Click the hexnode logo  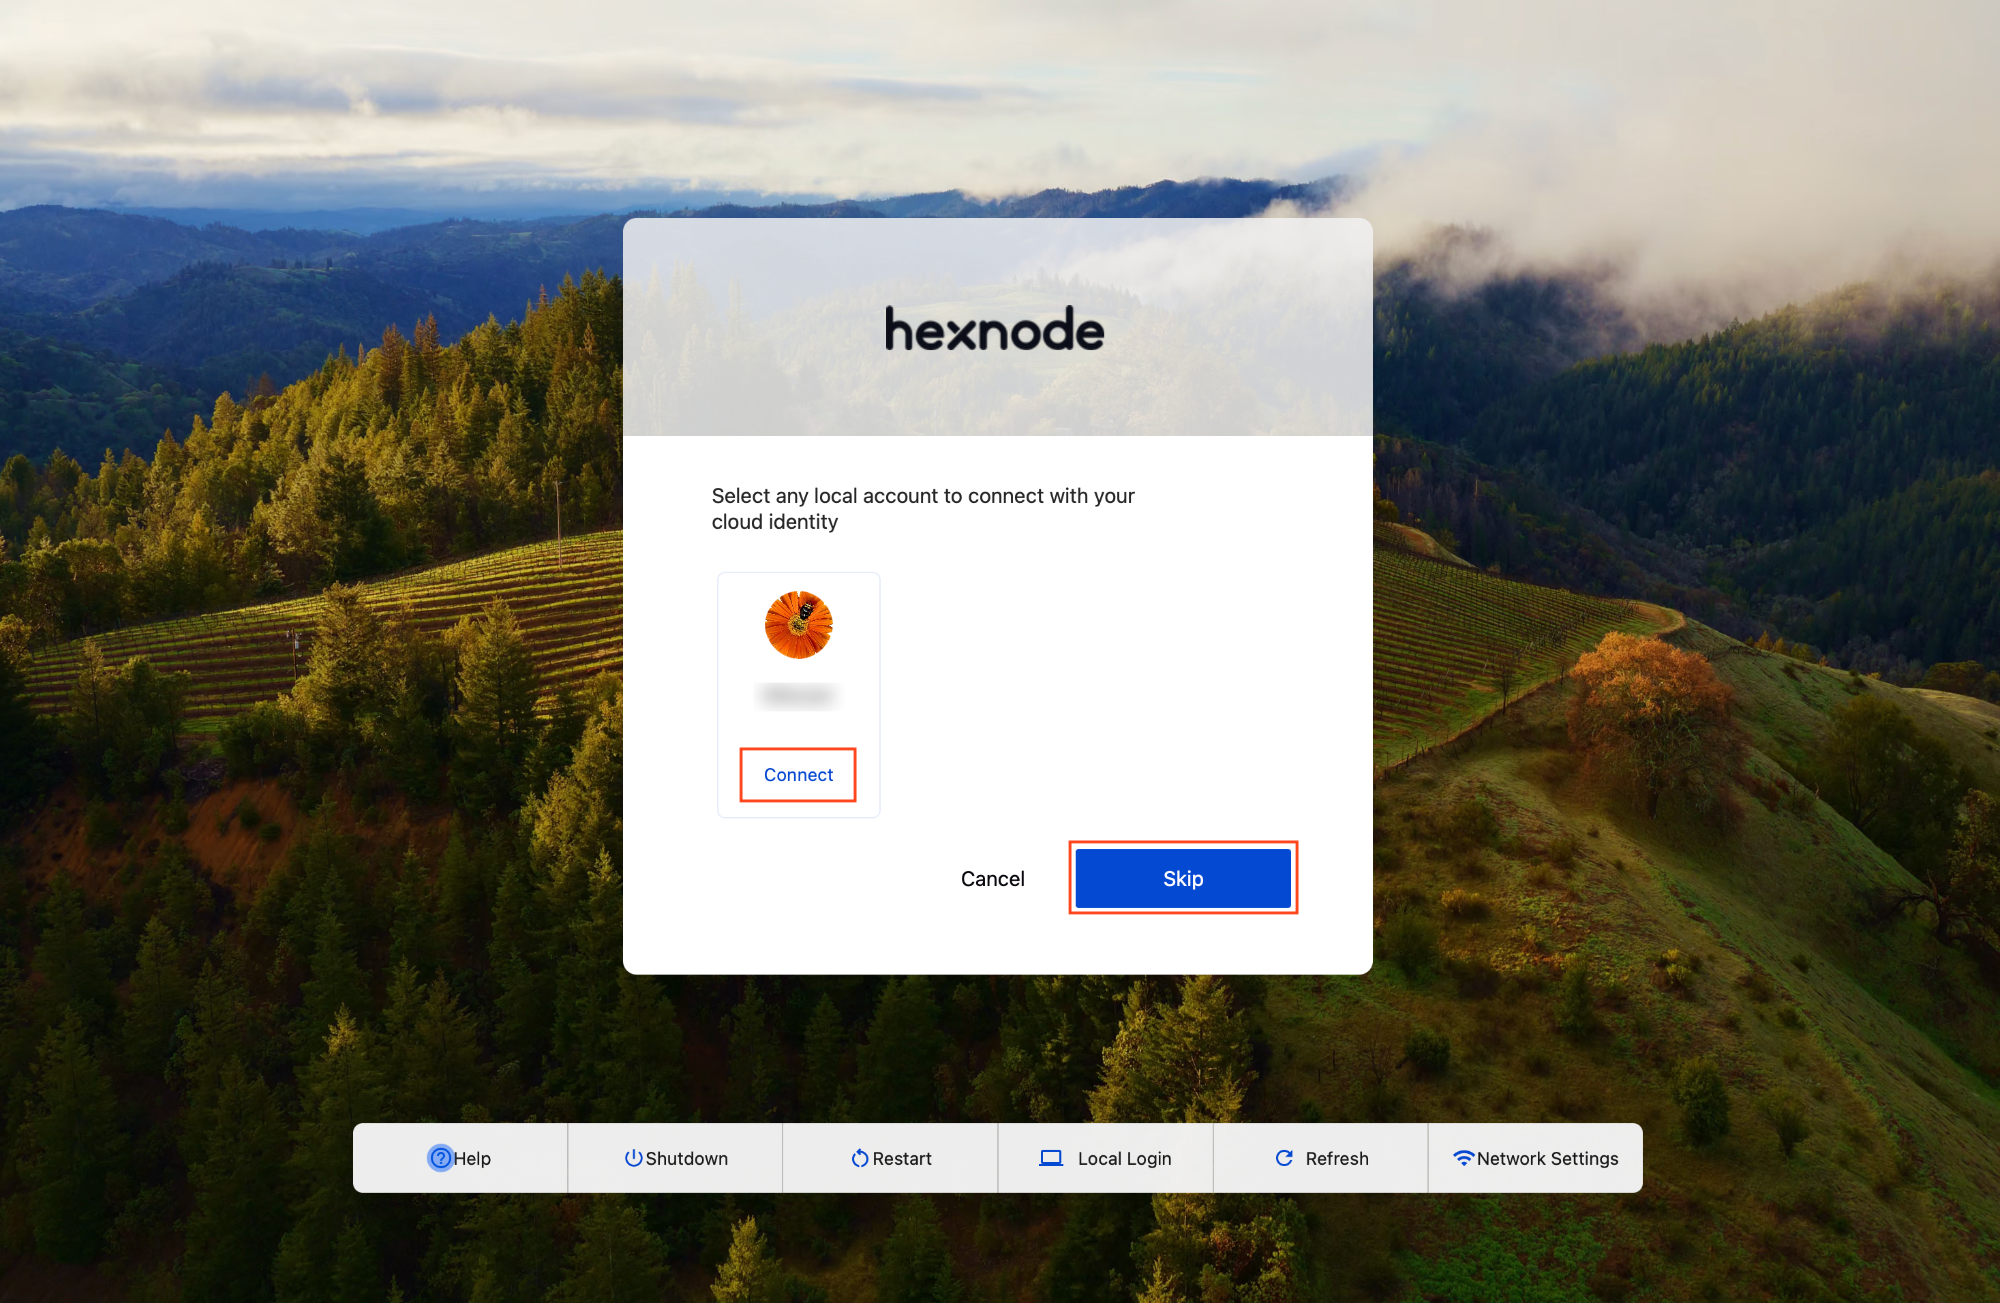pos(995,329)
